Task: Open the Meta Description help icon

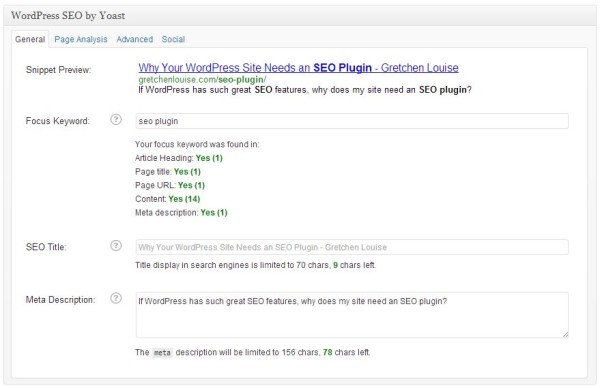Action: pyautogui.click(x=116, y=298)
